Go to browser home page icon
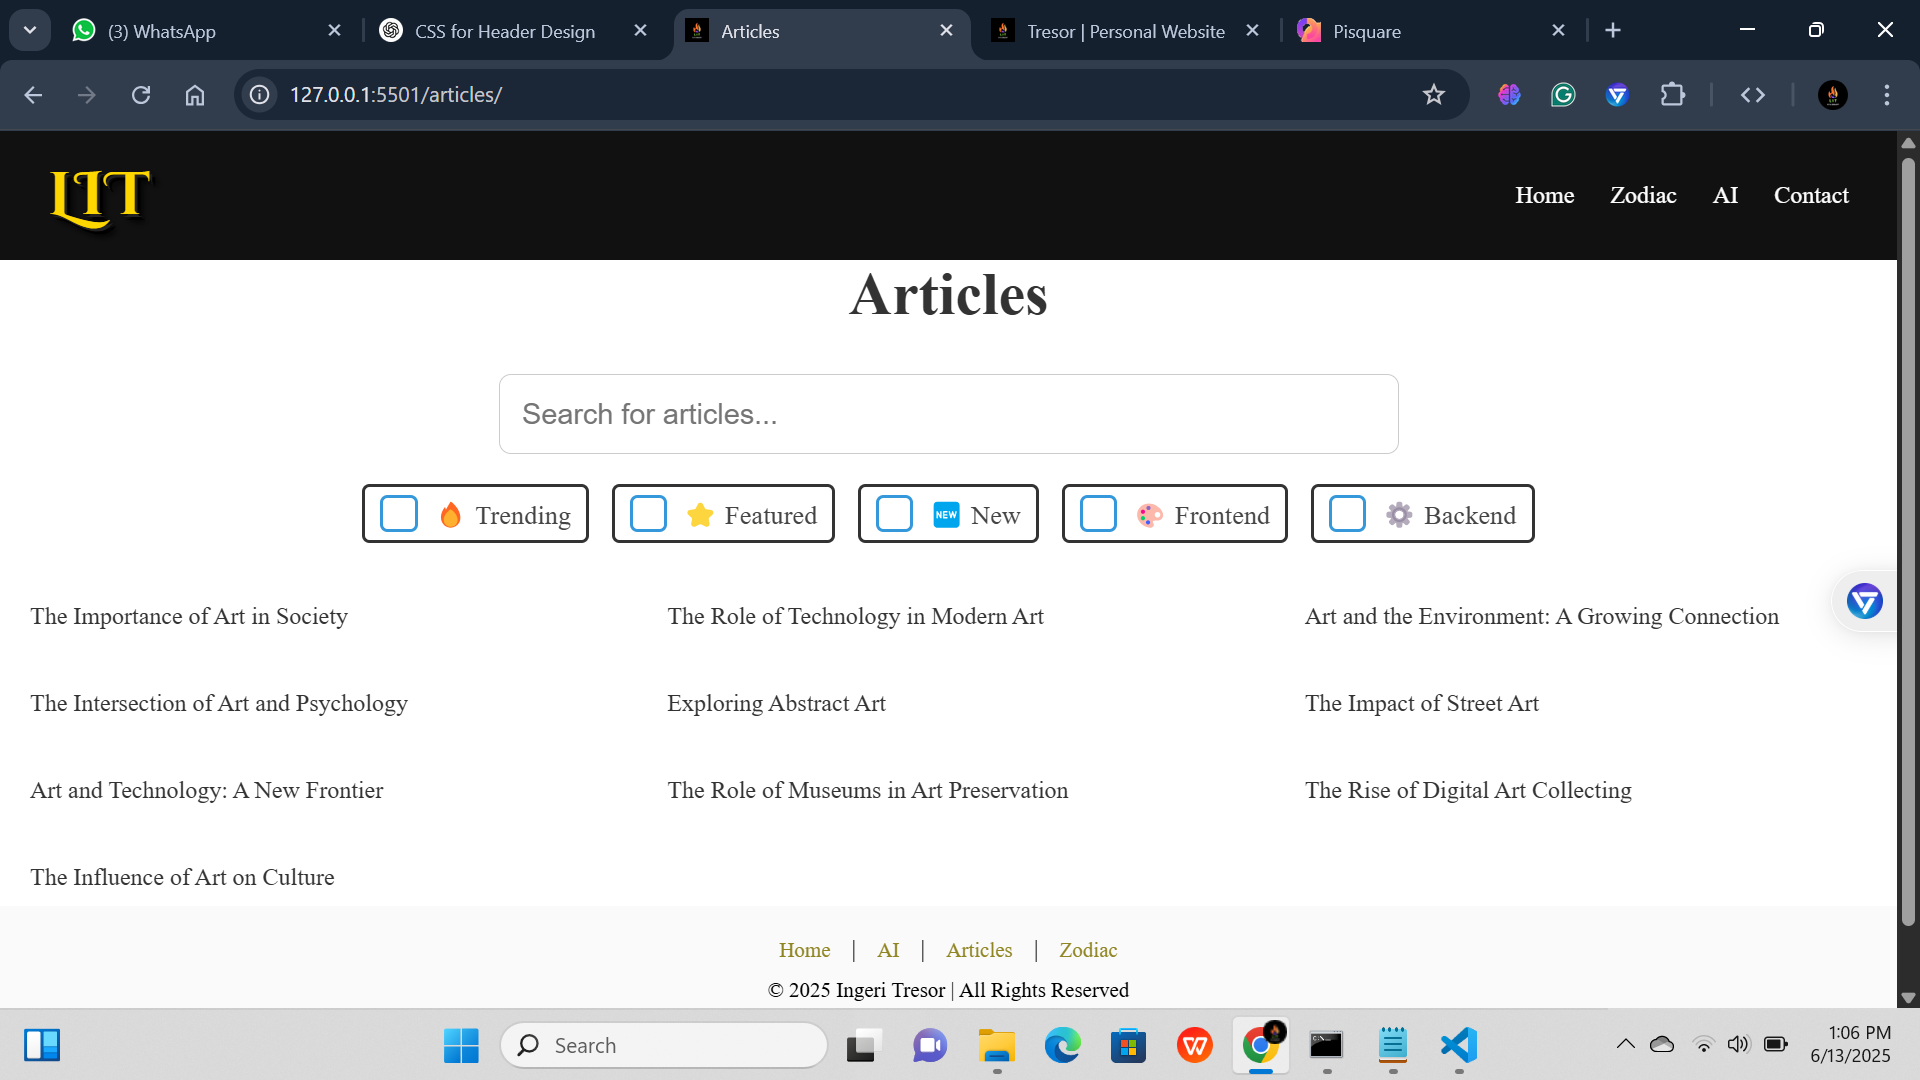1920x1080 pixels. (x=195, y=95)
